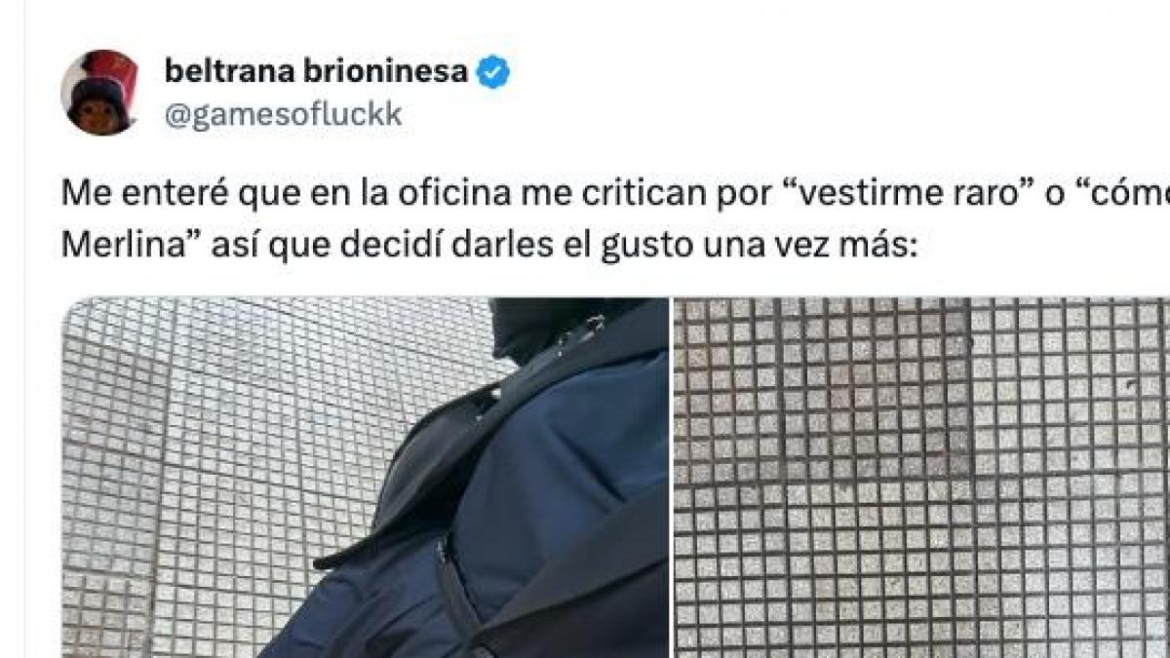Click the tweet text about the oficina
This screenshot has width=1170, height=658.
click(616, 219)
